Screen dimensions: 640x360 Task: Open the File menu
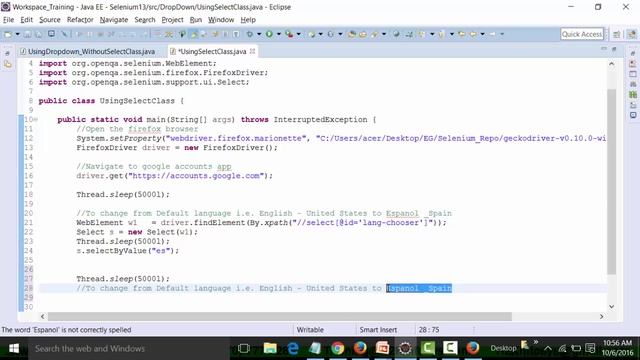tap(8, 20)
